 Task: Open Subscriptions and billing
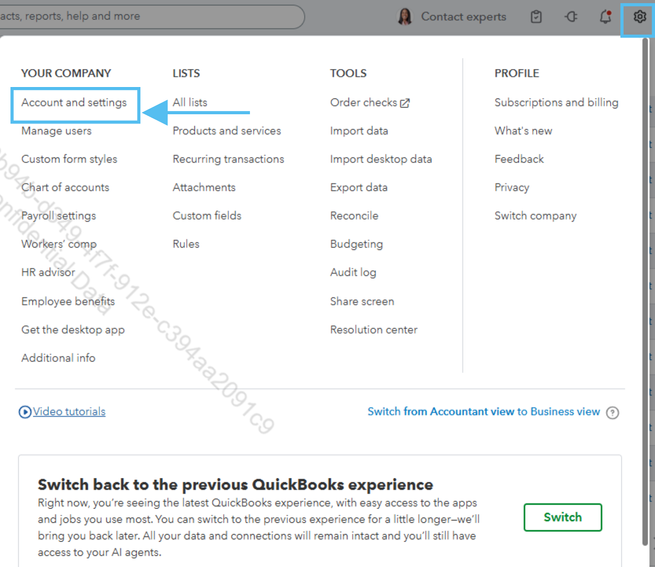pyautogui.click(x=556, y=103)
